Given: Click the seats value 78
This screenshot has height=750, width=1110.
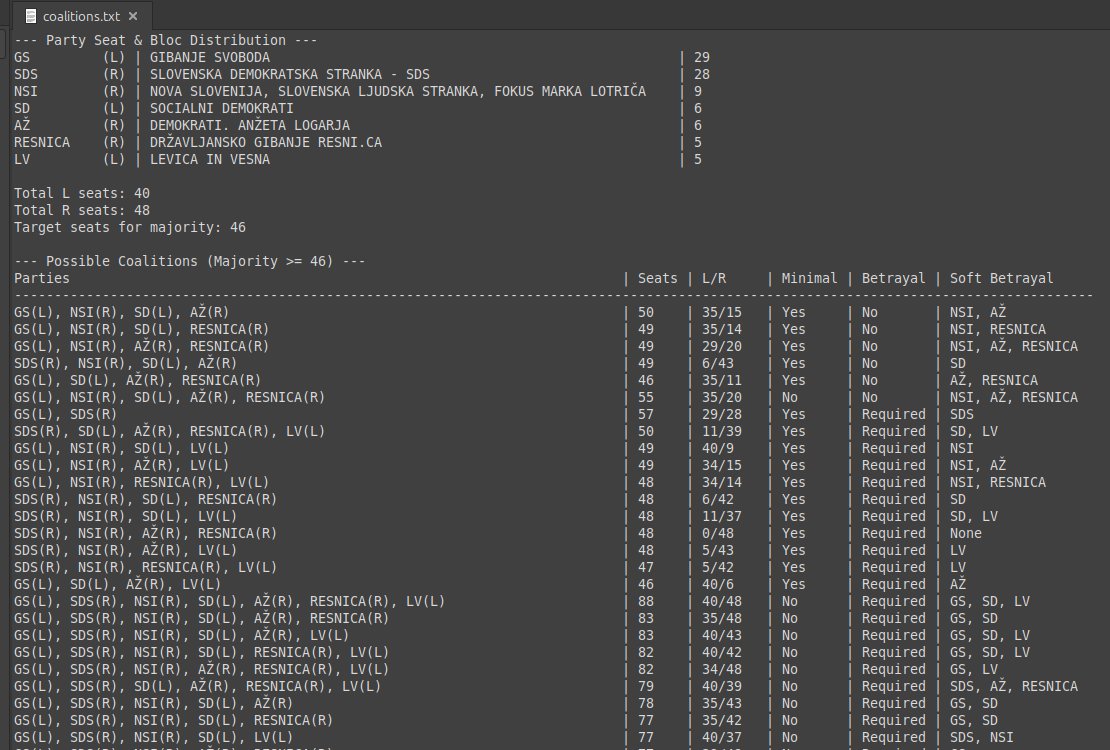Looking at the screenshot, I should pyautogui.click(x=646, y=703).
